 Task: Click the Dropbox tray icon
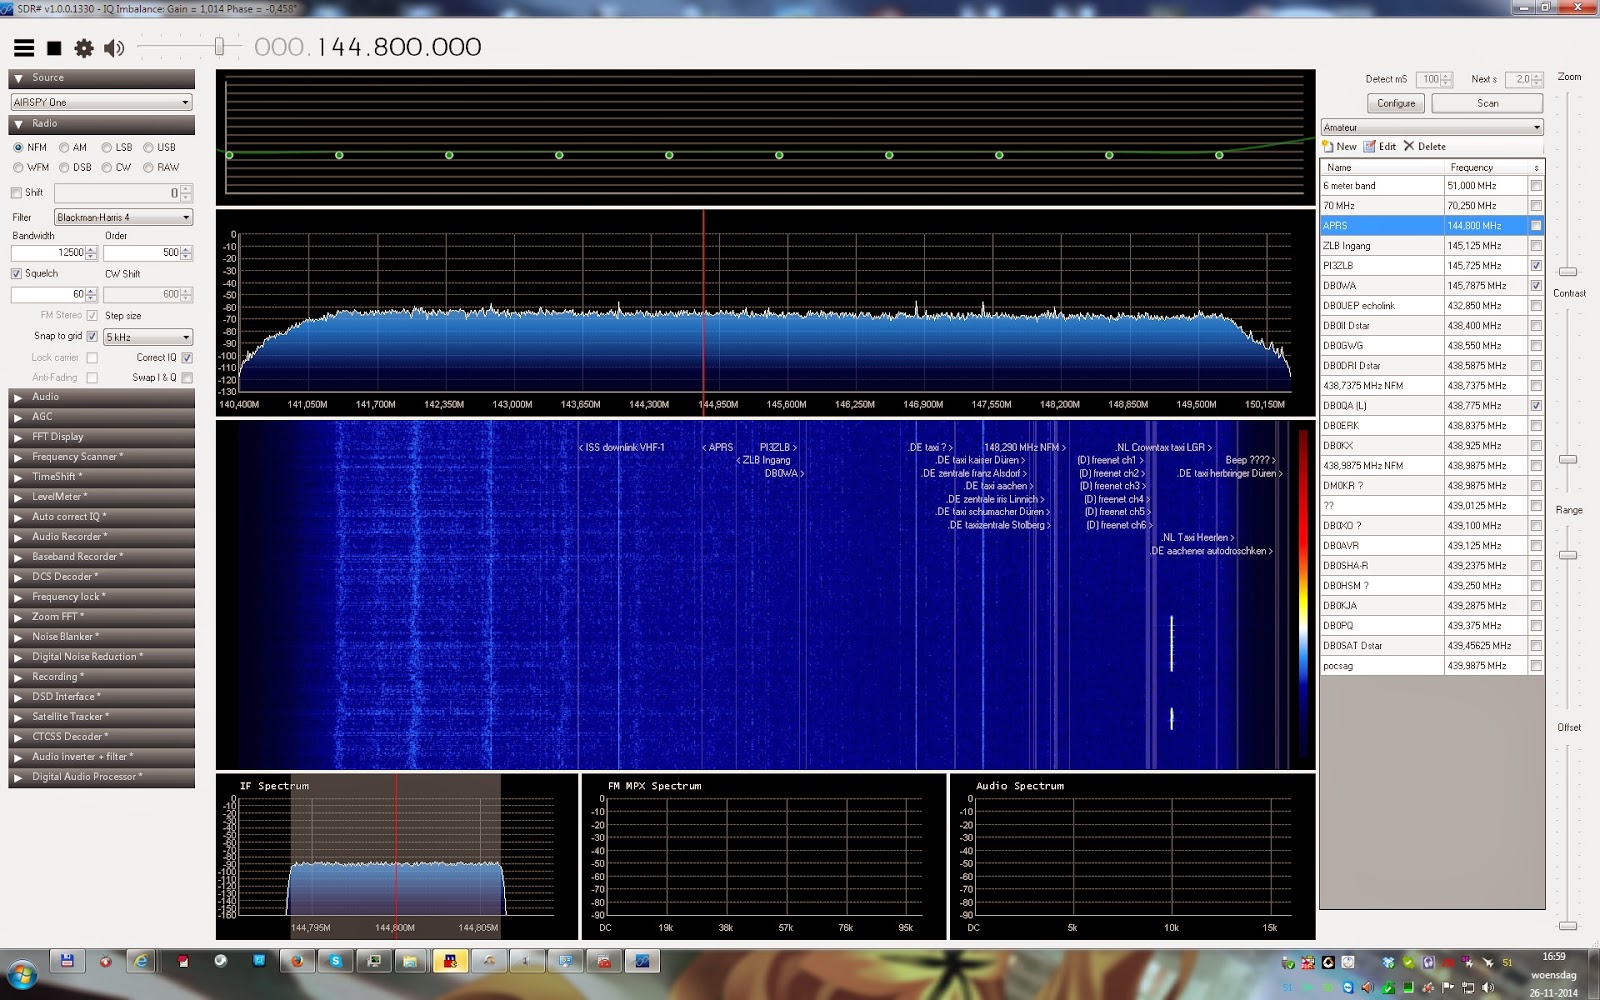tap(1388, 963)
